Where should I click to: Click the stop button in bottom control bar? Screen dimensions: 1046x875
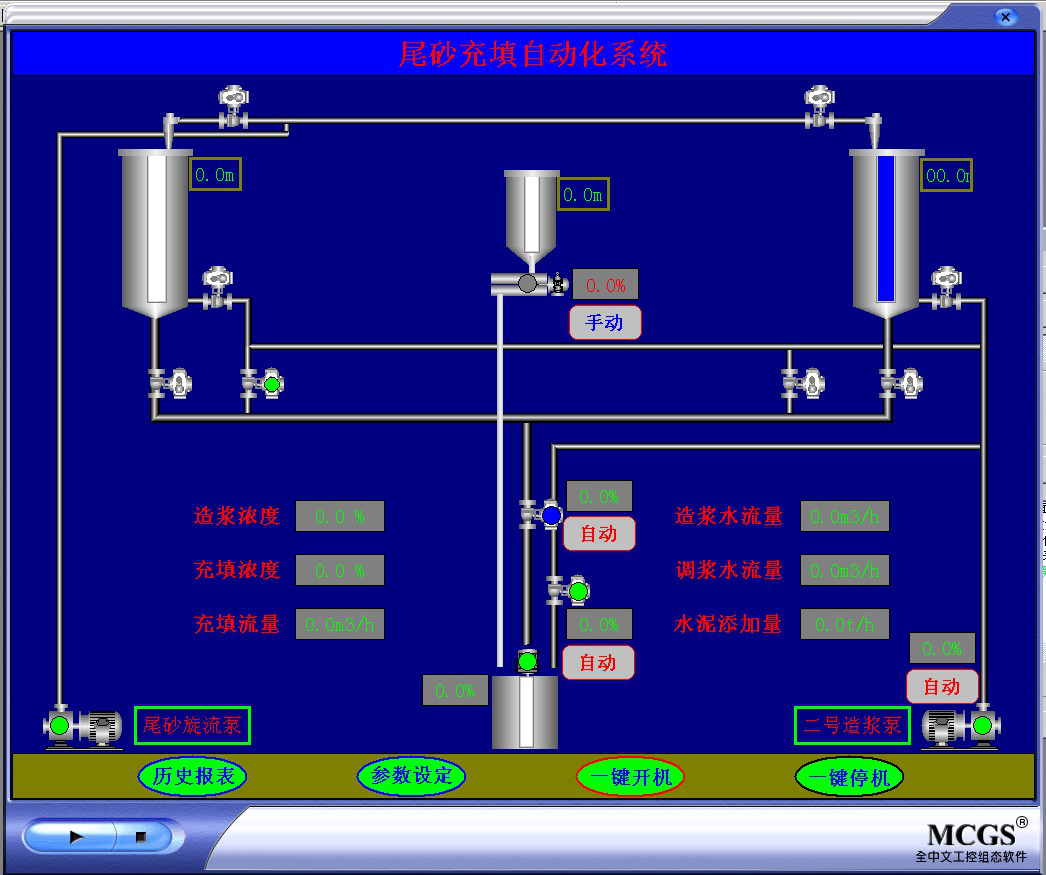[141, 836]
